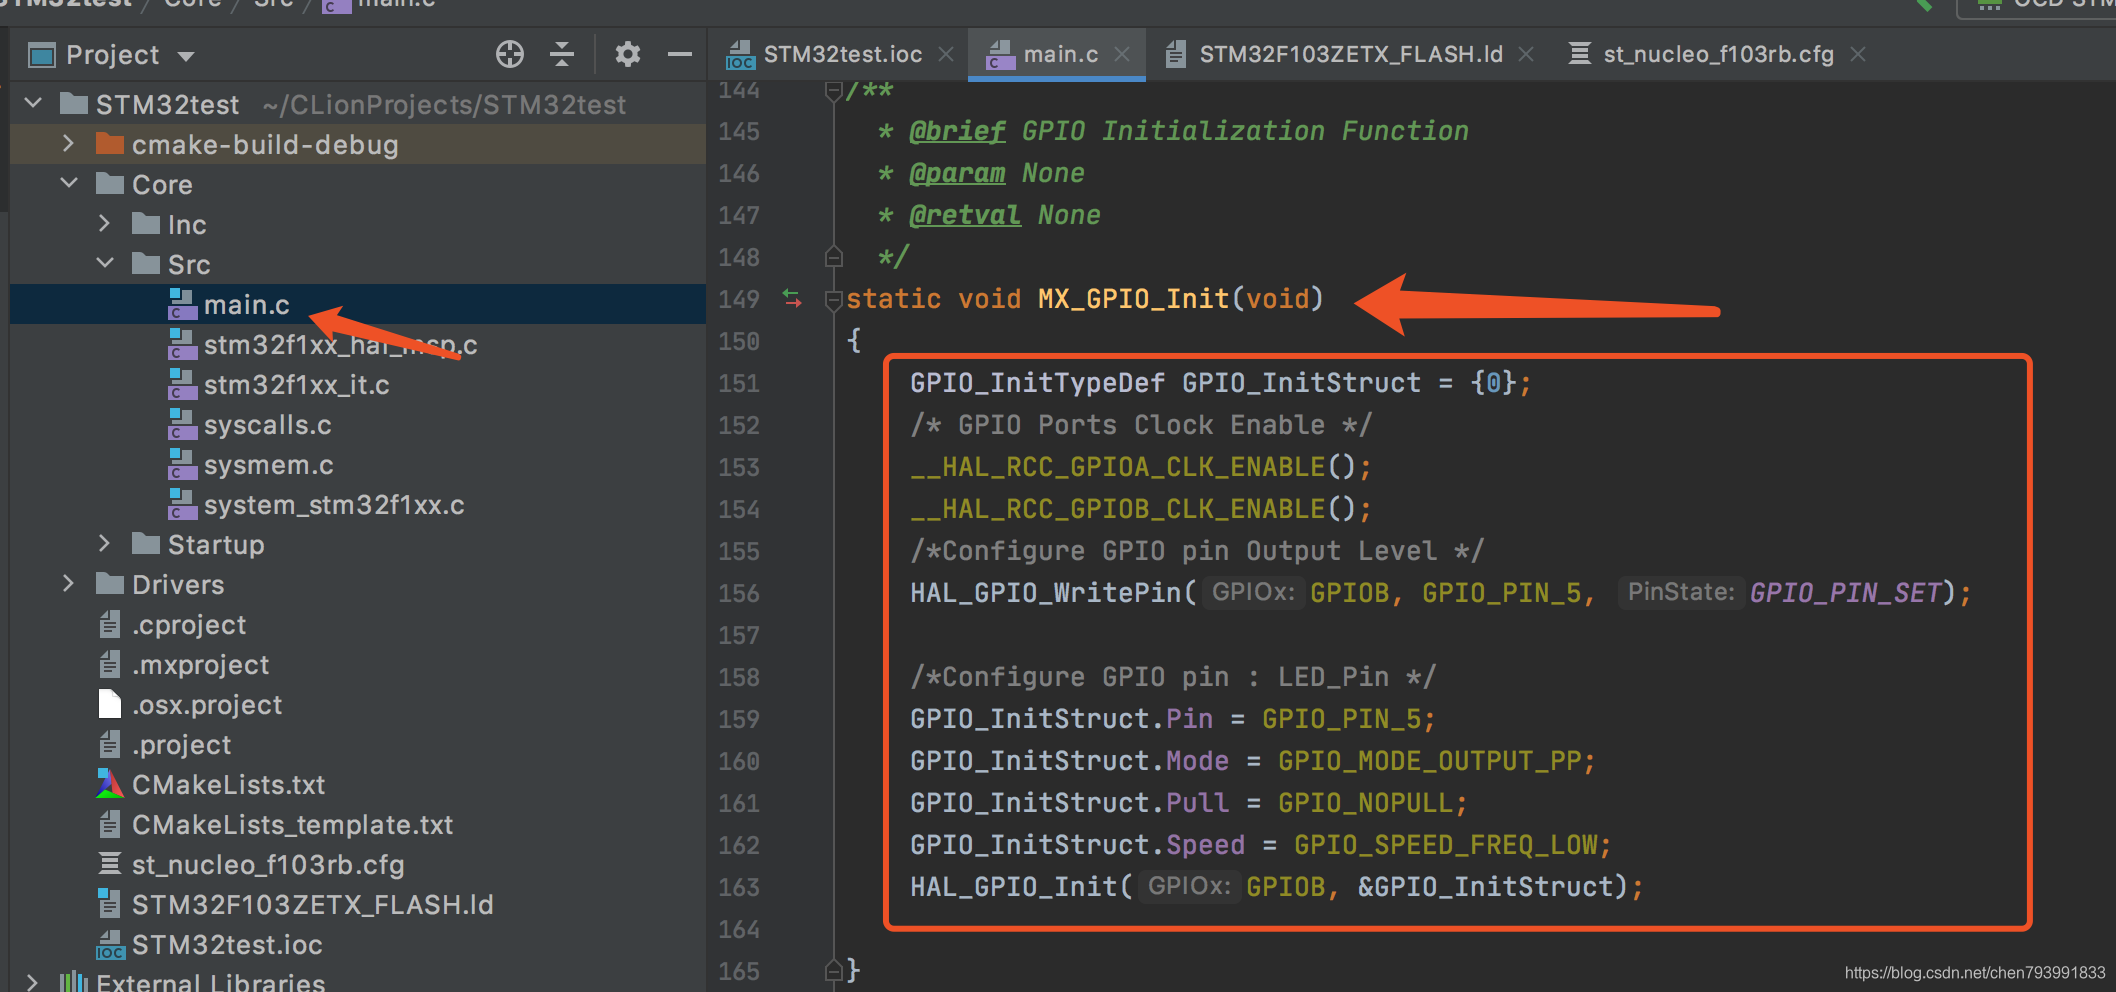2116x992 pixels.
Task: Click the gutter navigation icon at line 149
Action: 793,298
